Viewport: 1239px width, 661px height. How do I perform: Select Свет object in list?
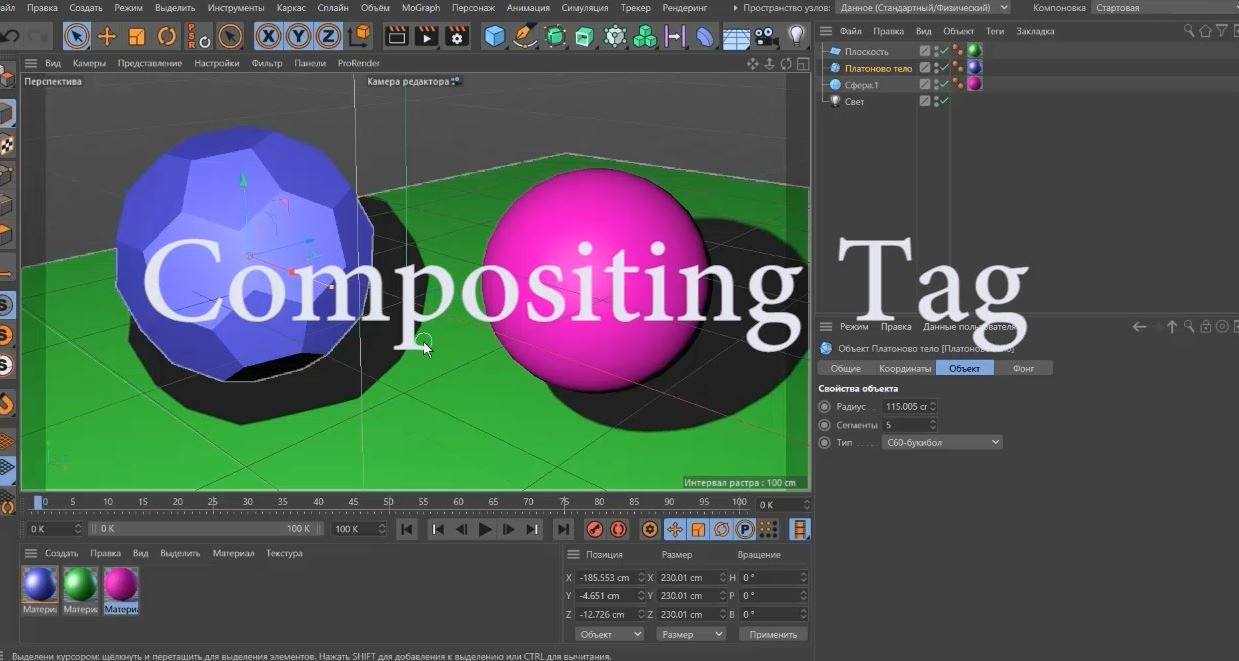point(854,102)
